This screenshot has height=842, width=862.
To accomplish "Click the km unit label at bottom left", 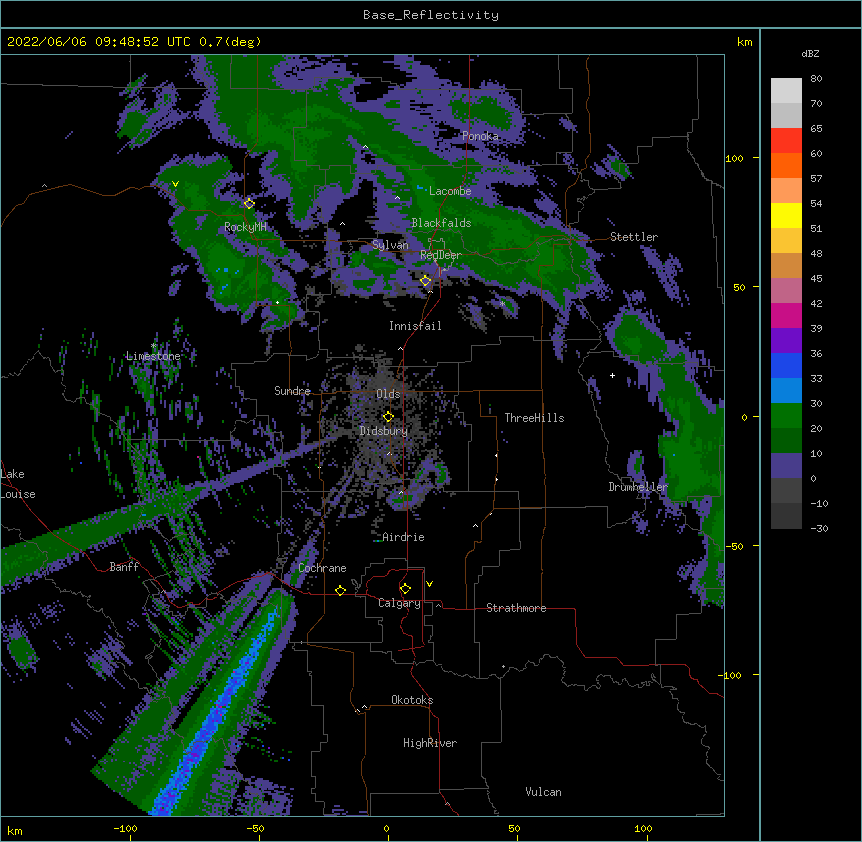I will coord(15,831).
